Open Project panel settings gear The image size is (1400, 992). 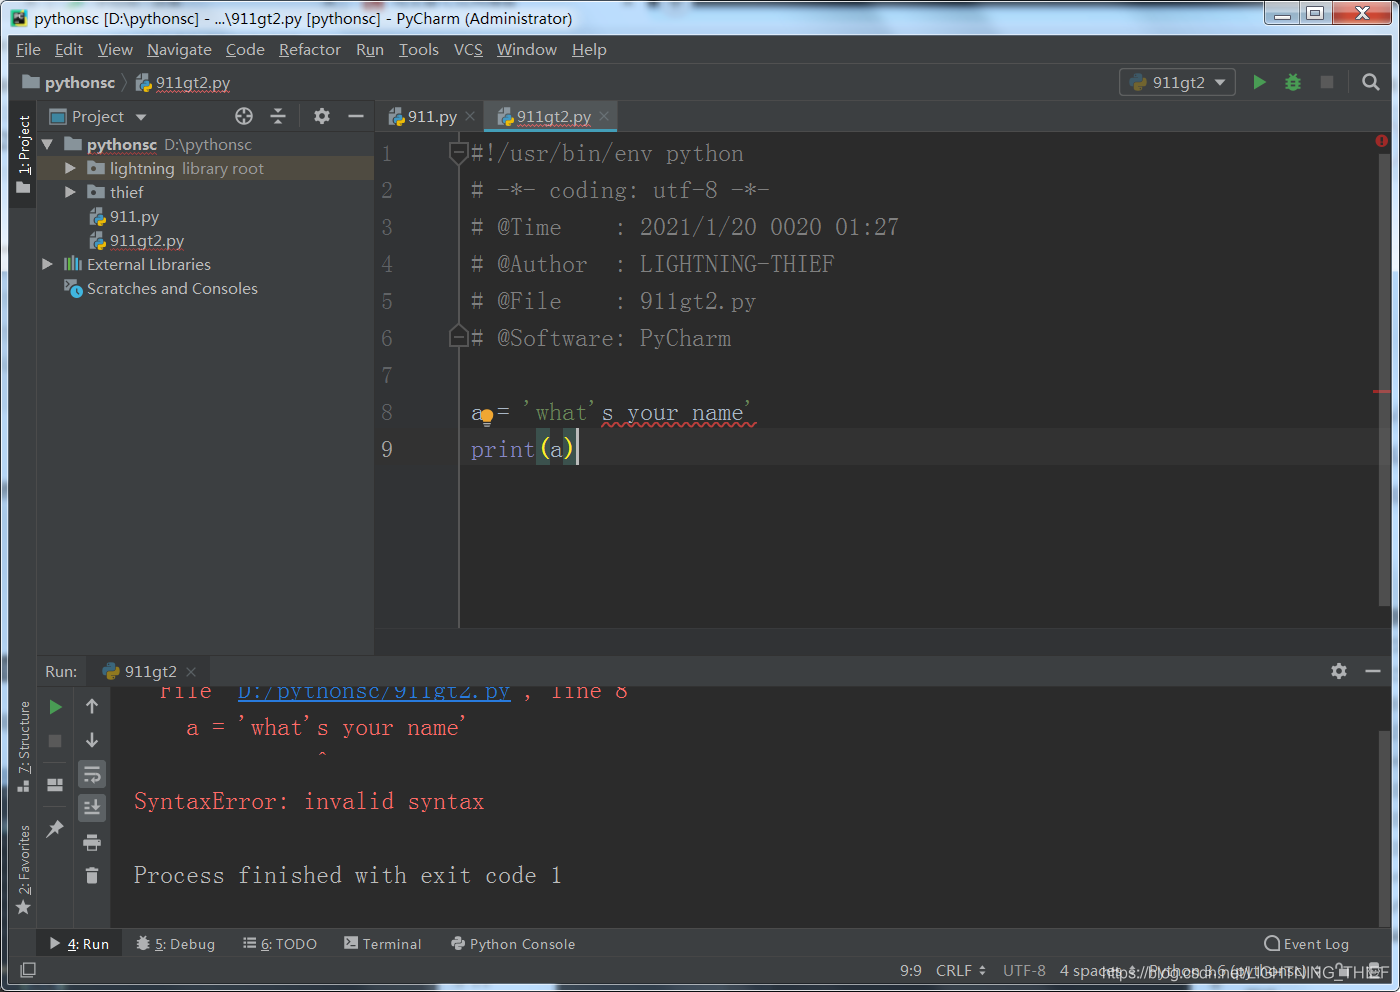coord(322,116)
